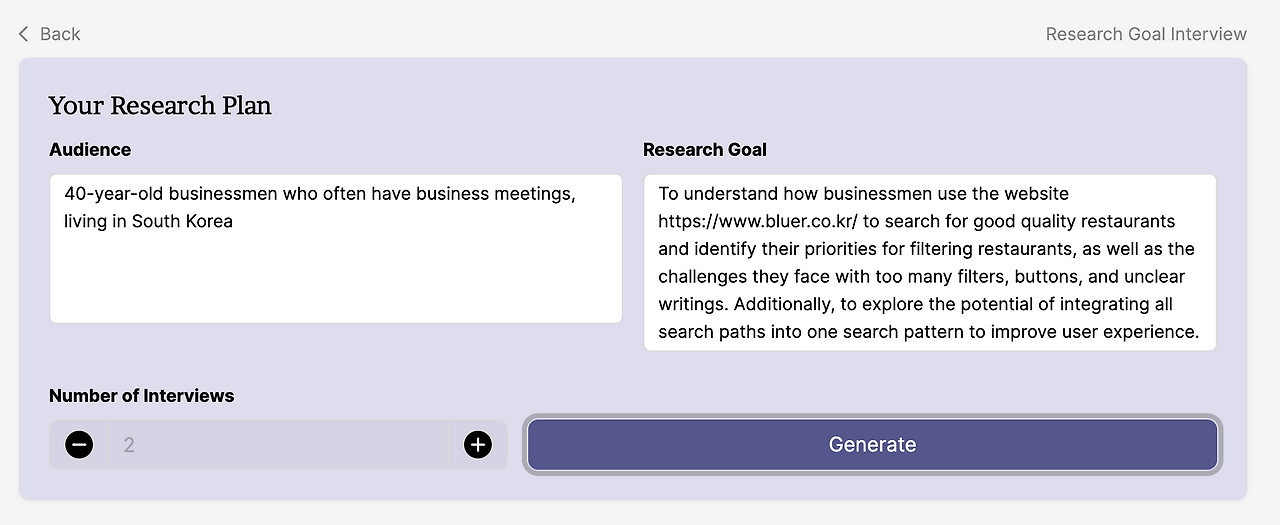This screenshot has width=1280, height=525.
Task: Place cursor at "living in South Korea" text
Action: 148,221
